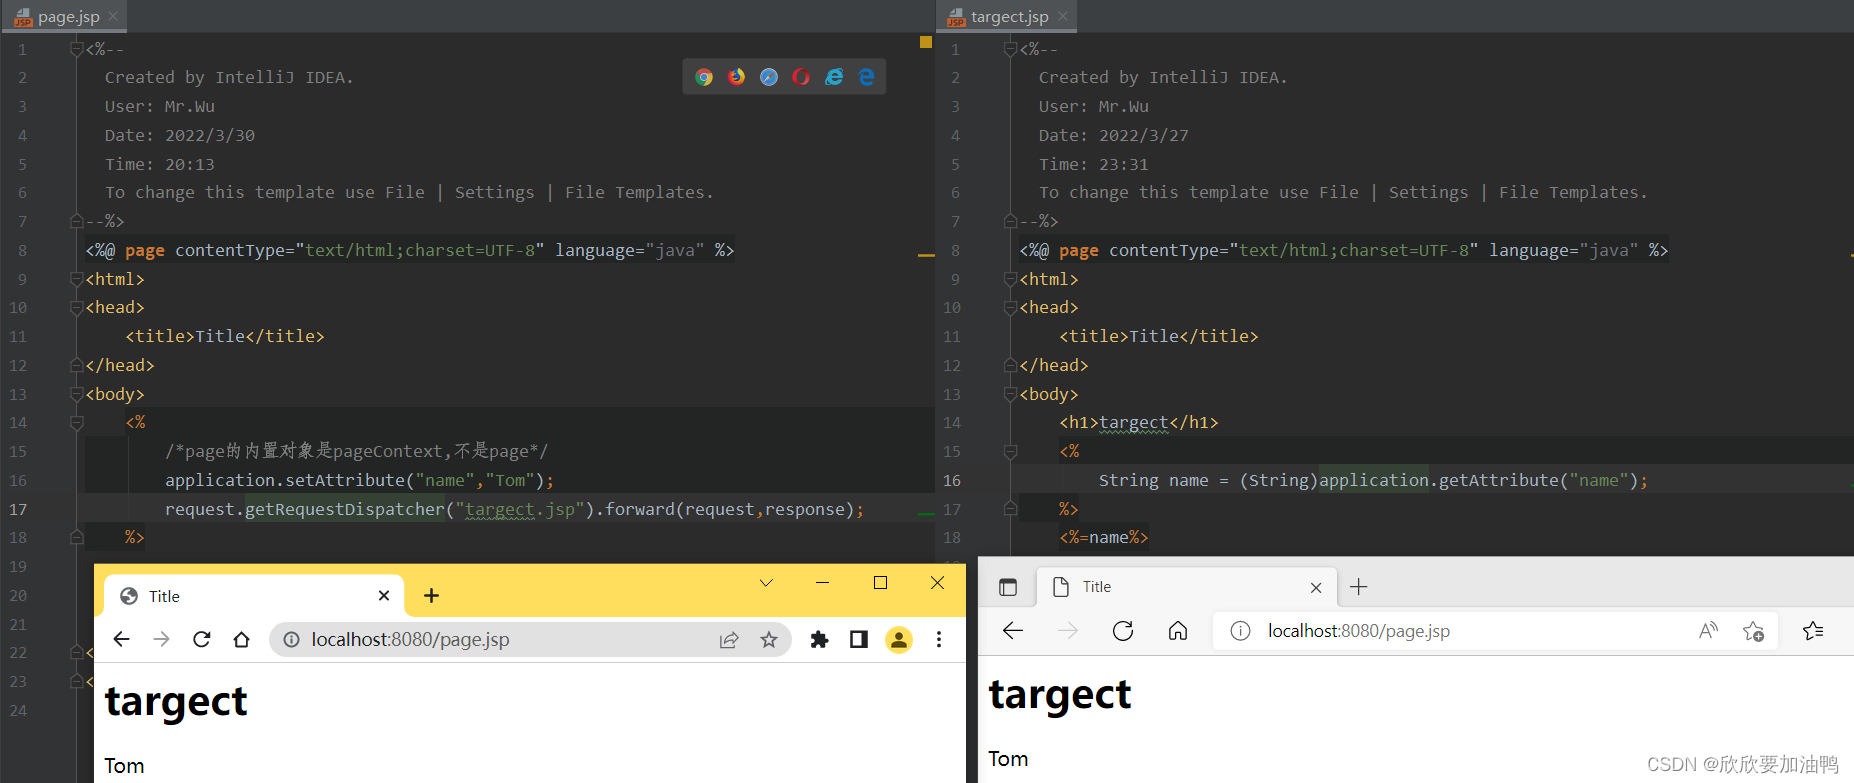Open Chrome three-dot menu
1854x783 pixels.
[x=939, y=639]
